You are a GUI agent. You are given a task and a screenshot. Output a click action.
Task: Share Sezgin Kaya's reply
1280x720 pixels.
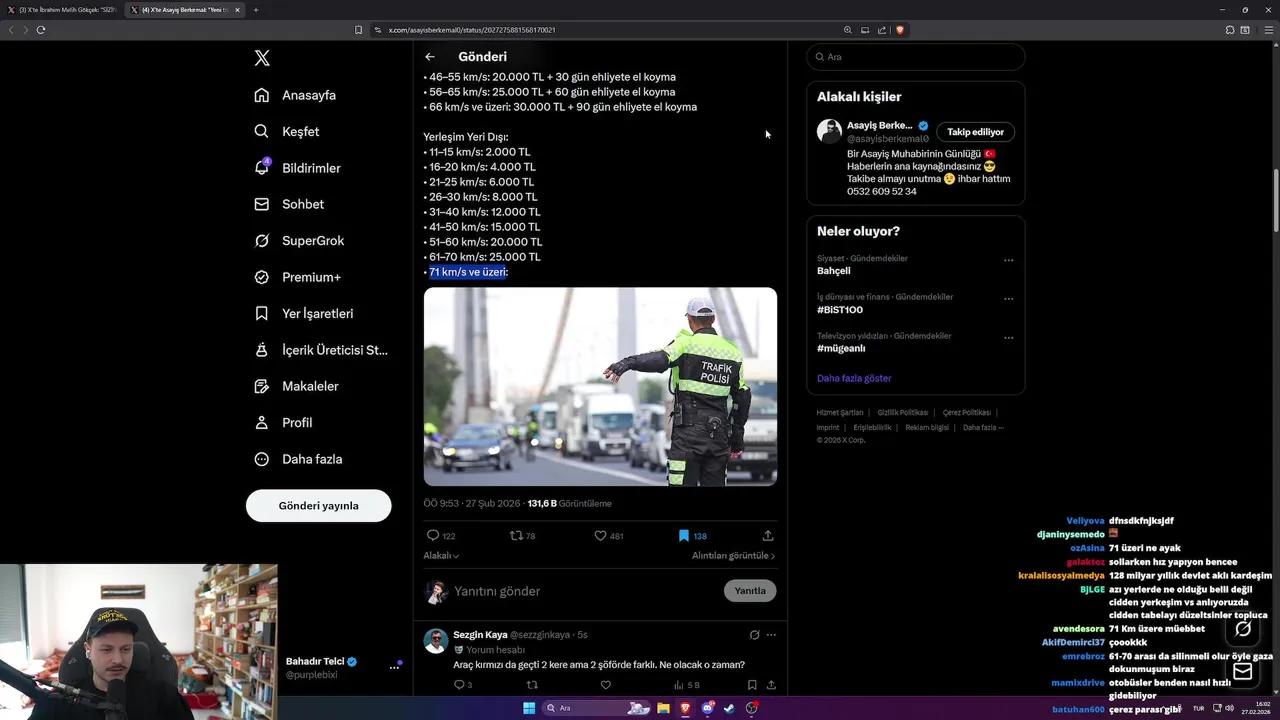tap(771, 685)
